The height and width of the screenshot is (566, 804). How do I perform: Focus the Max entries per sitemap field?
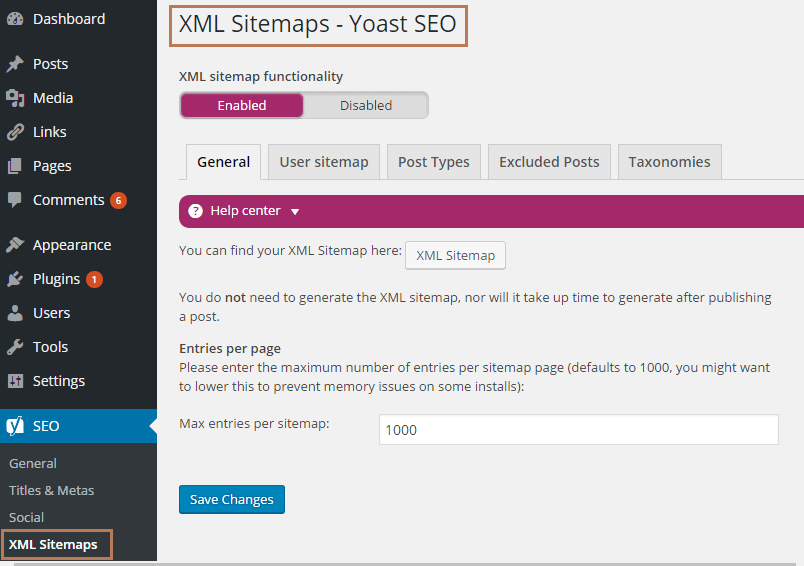click(578, 430)
